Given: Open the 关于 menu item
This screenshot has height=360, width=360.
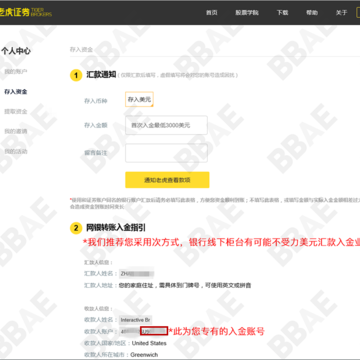Looking at the screenshot, I should (341, 13).
